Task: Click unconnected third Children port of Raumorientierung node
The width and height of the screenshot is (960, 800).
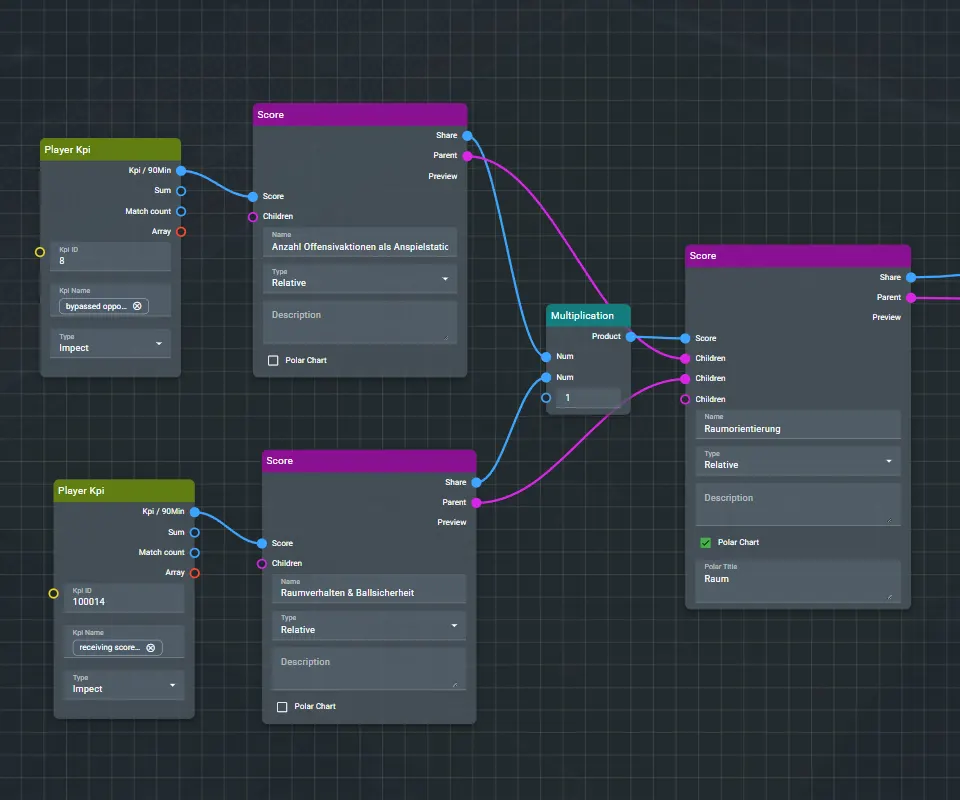Action: (685, 399)
